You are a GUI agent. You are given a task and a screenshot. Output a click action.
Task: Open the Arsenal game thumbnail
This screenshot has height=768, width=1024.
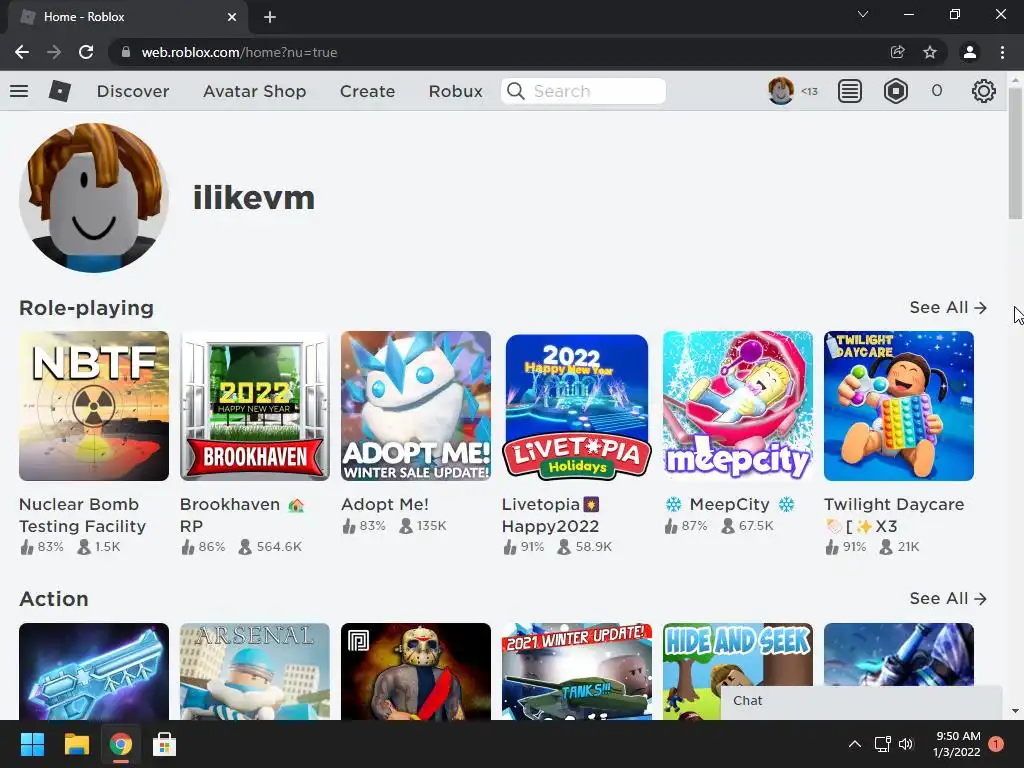(x=255, y=671)
